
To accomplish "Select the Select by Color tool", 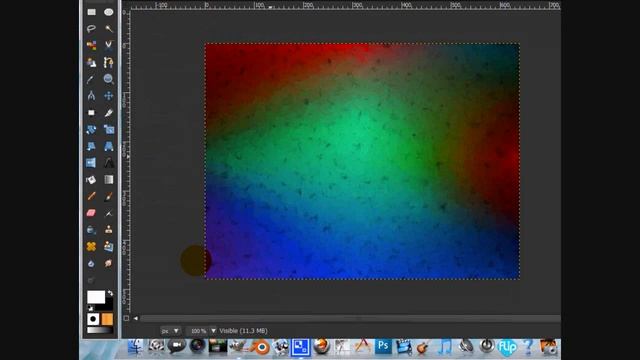I will click(91, 45).
